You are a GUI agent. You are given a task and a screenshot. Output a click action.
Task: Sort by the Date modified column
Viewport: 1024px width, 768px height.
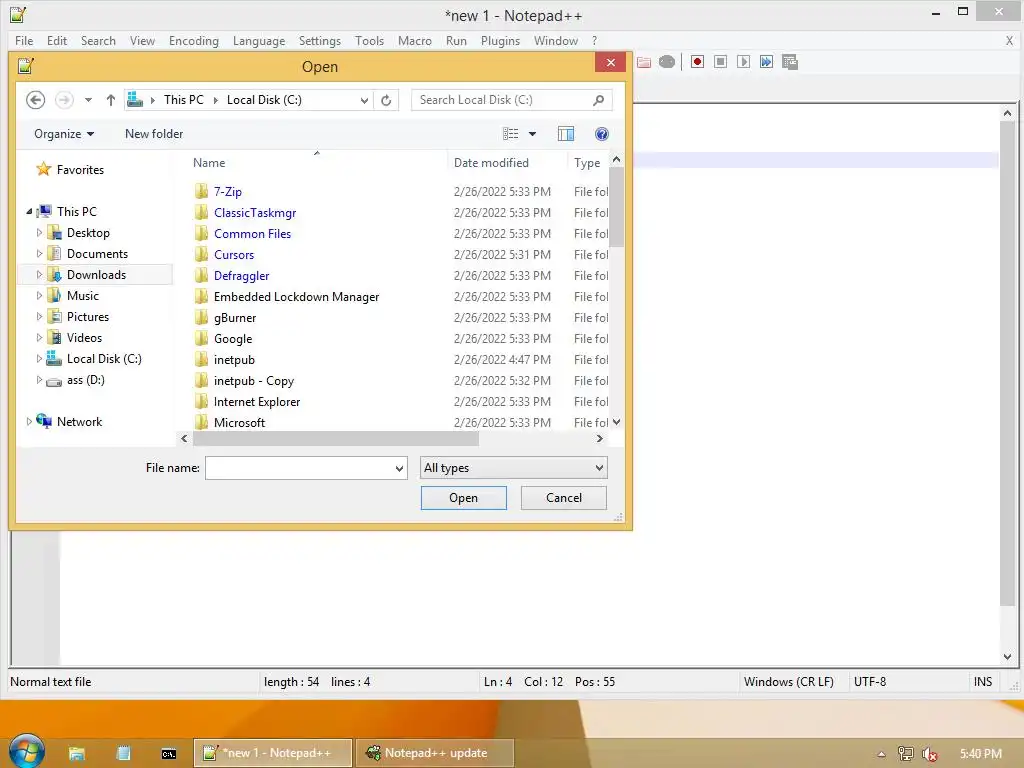click(x=491, y=163)
